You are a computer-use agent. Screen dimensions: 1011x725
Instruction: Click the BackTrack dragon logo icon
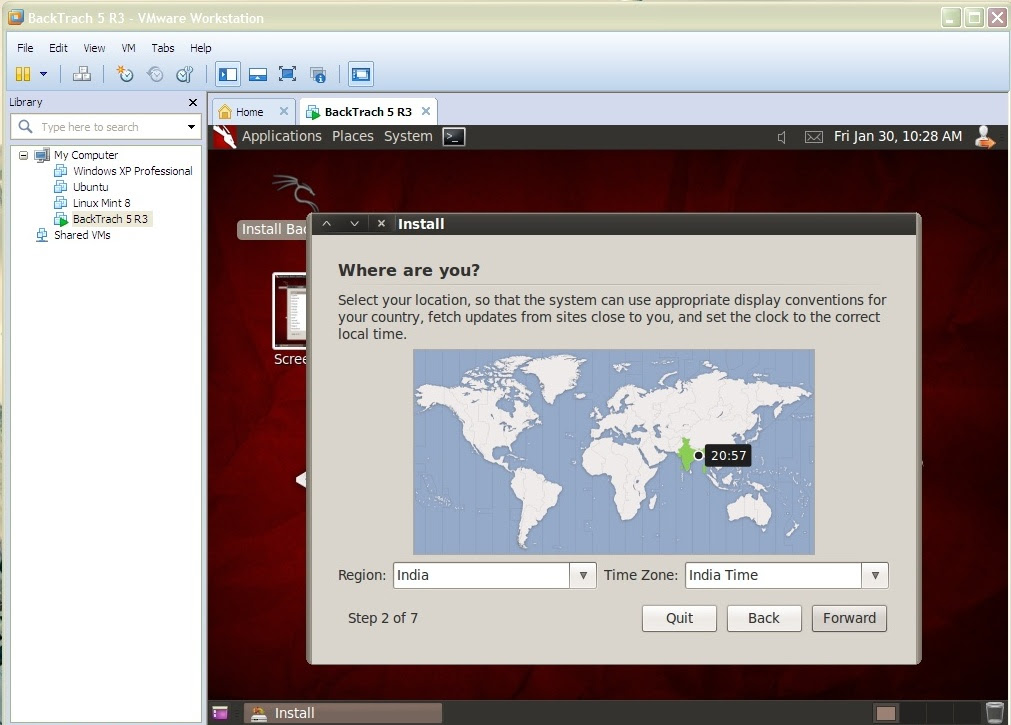224,137
